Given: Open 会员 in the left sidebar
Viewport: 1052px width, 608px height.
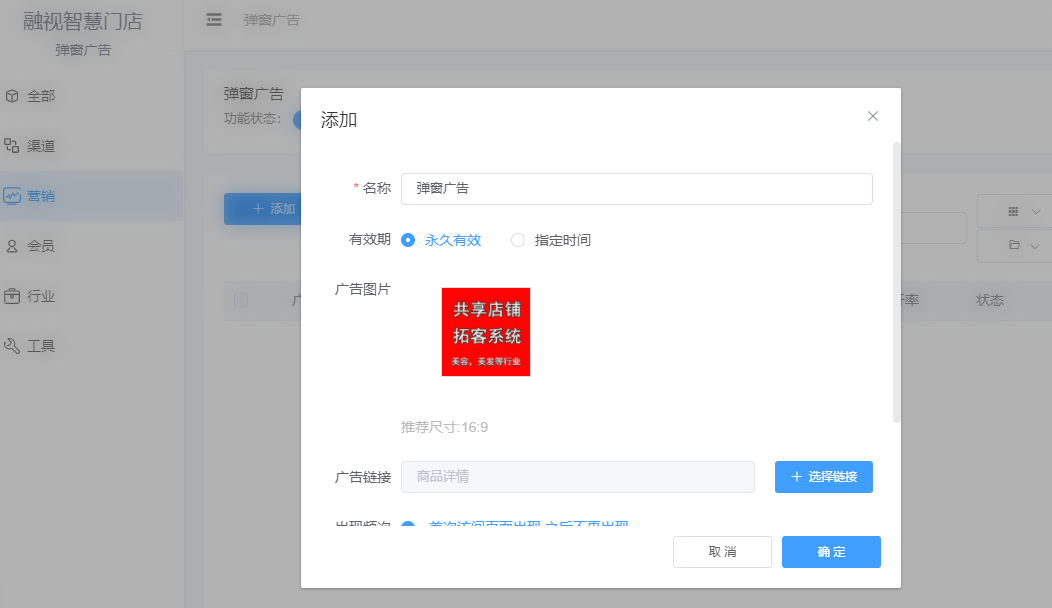Looking at the screenshot, I should [x=91, y=246].
